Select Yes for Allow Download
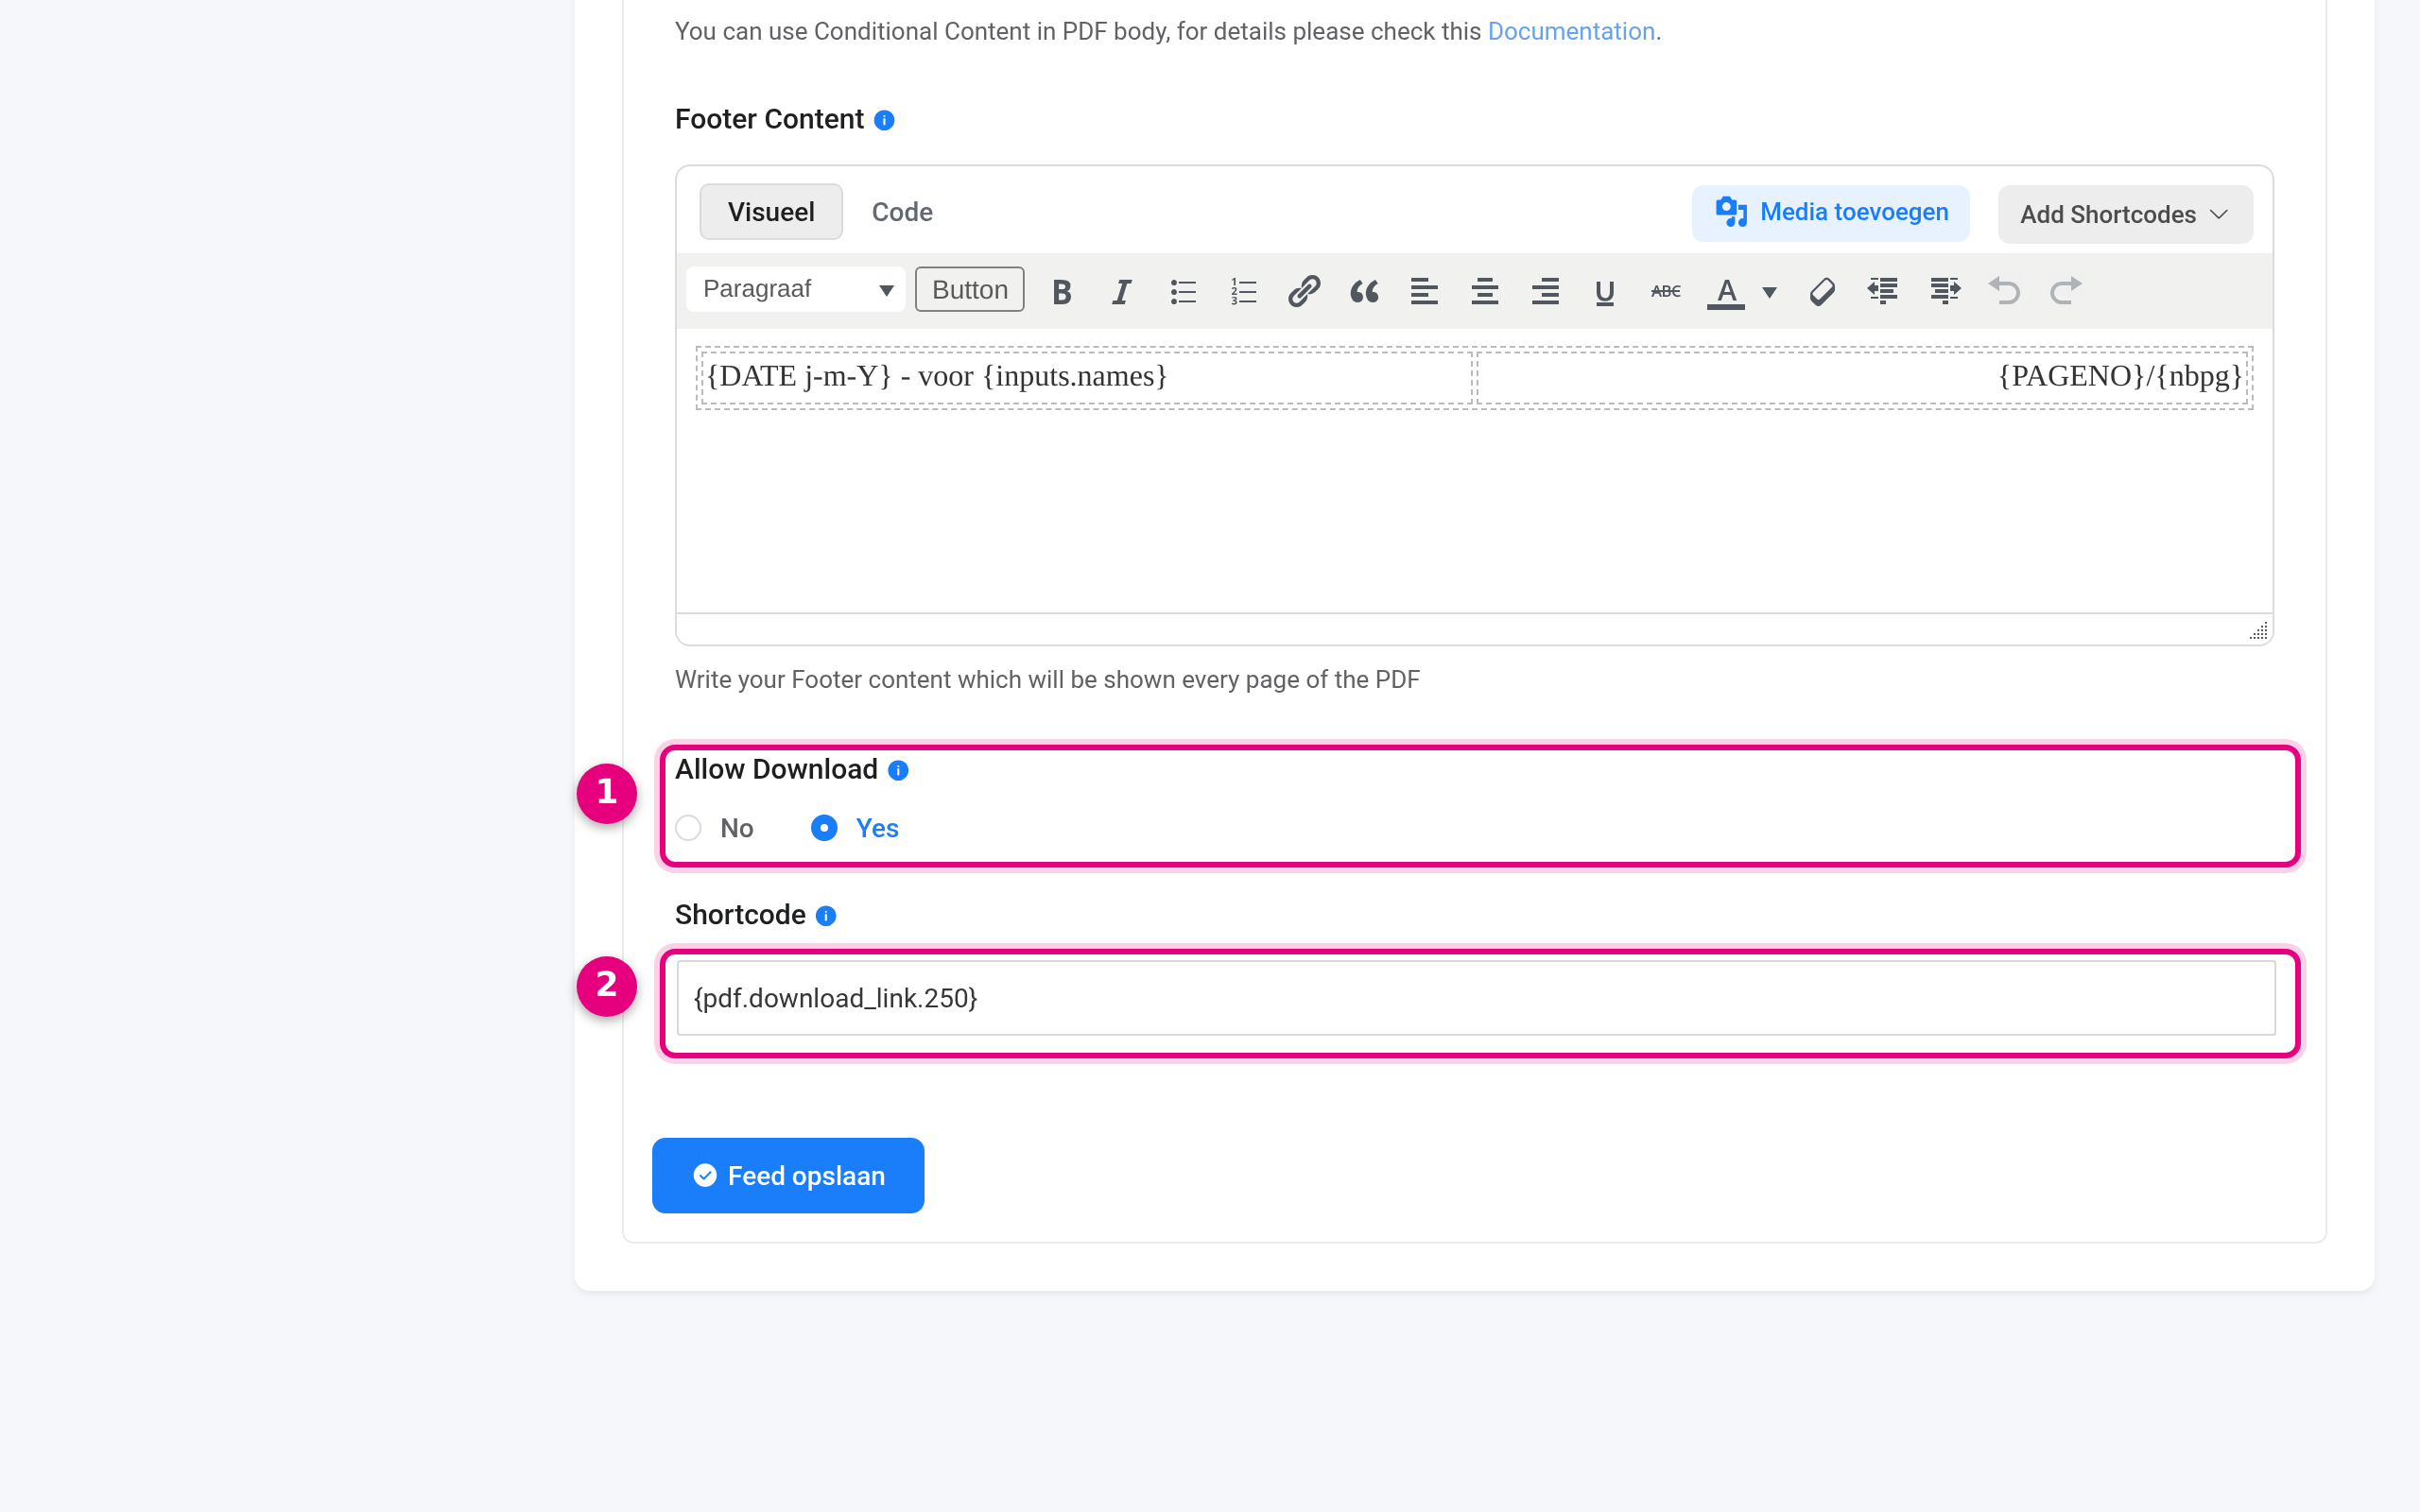 click(824, 828)
